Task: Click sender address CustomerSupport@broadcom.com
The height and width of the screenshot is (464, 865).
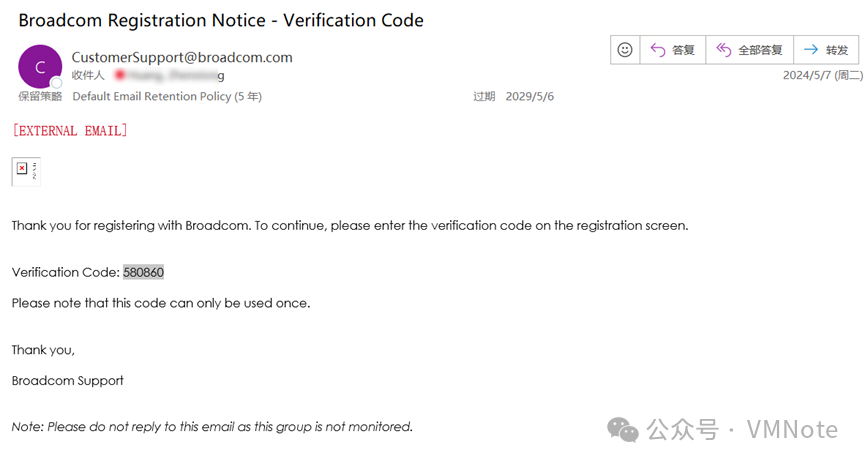Action: tap(182, 57)
